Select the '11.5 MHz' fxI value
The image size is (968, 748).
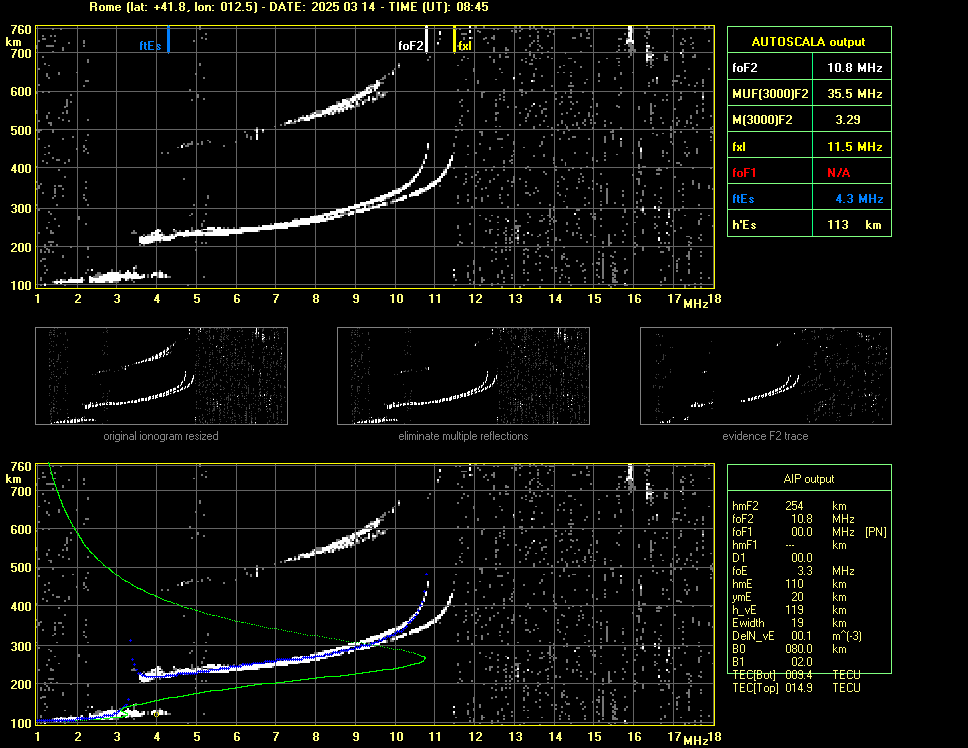pos(854,147)
